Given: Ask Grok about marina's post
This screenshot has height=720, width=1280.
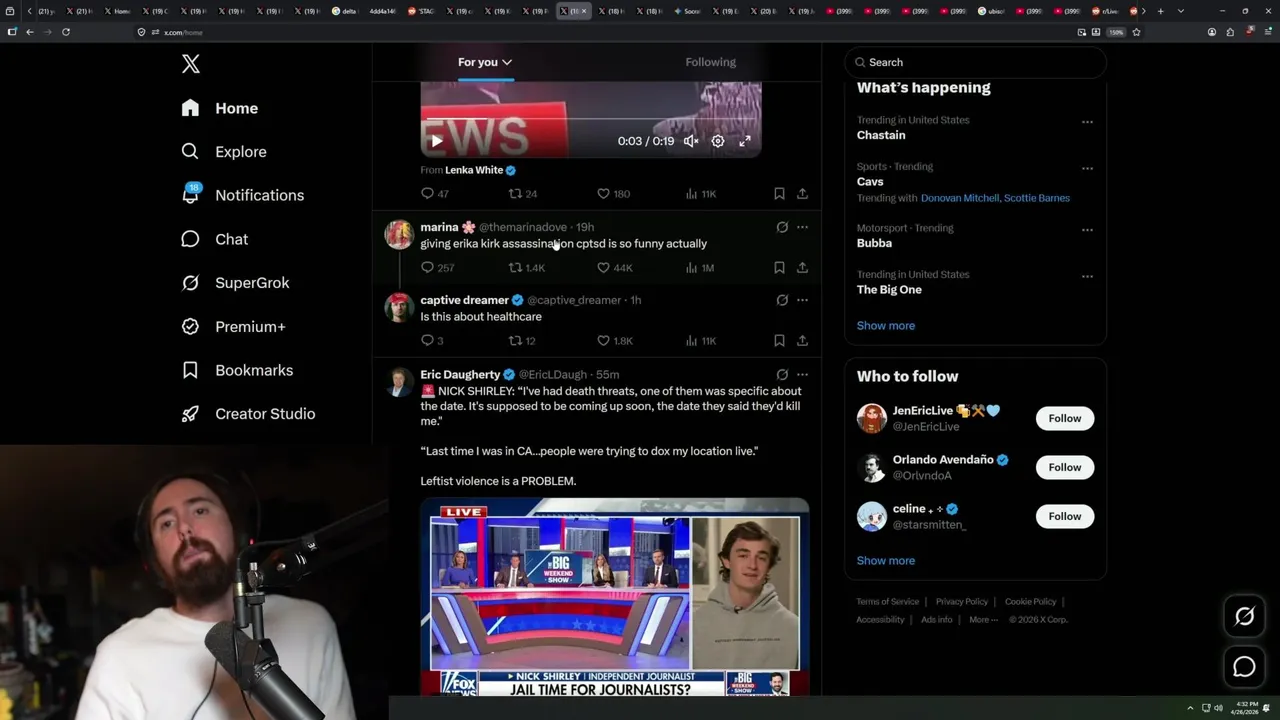Looking at the screenshot, I should point(782,227).
